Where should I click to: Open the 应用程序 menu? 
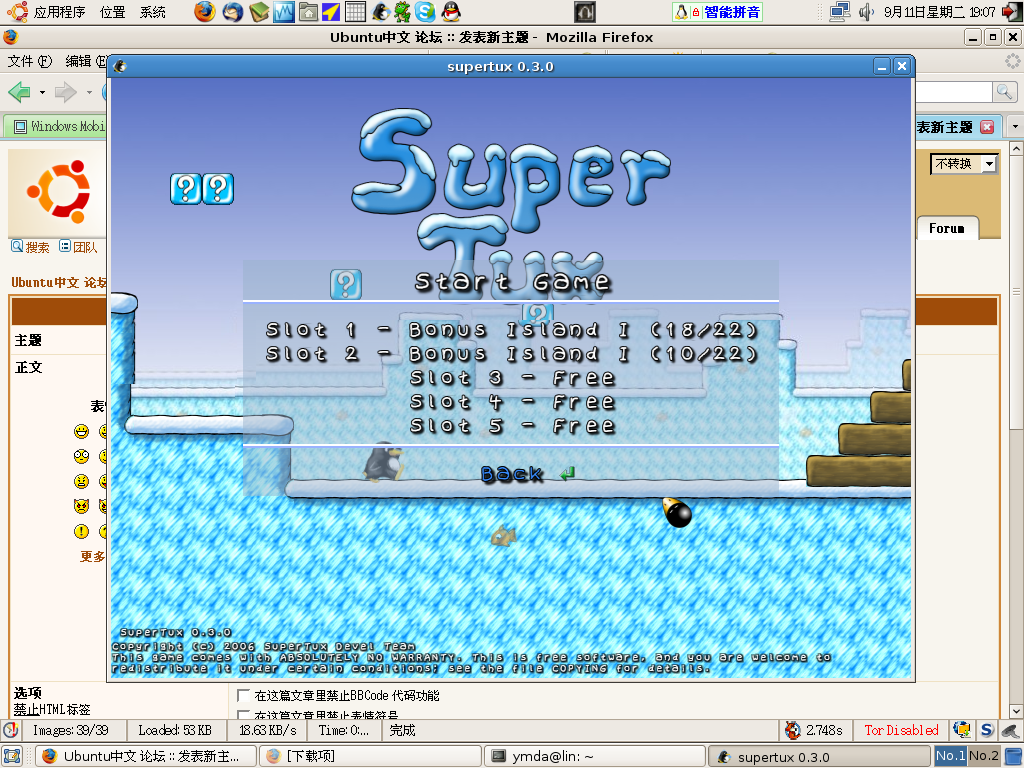59,12
